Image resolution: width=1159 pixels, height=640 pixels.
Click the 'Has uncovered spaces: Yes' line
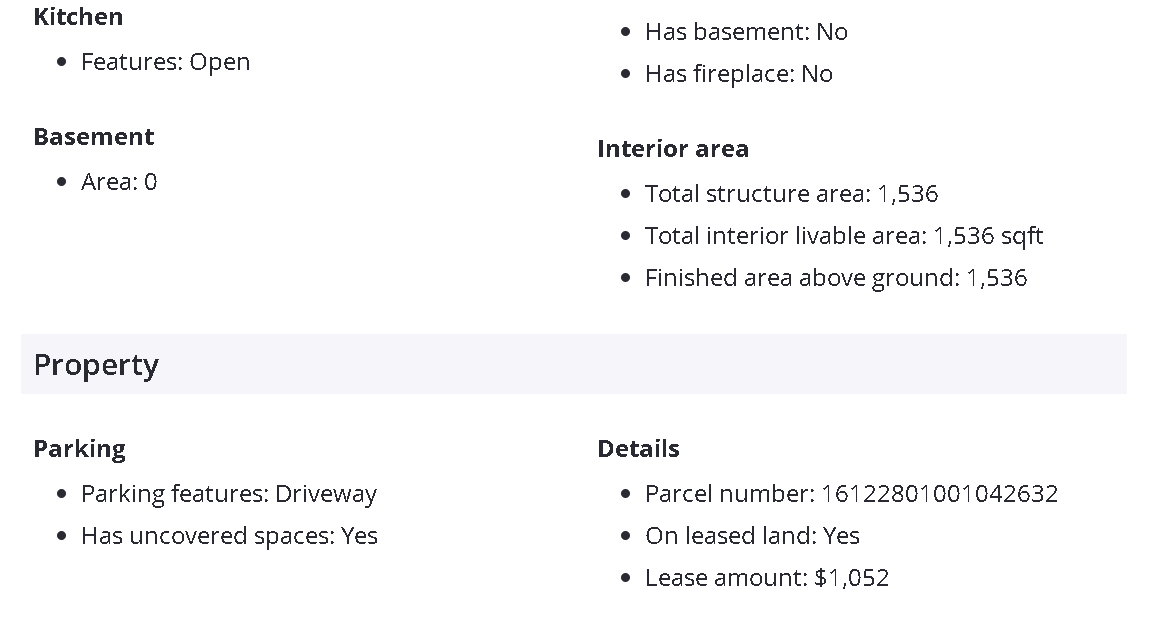tap(229, 536)
